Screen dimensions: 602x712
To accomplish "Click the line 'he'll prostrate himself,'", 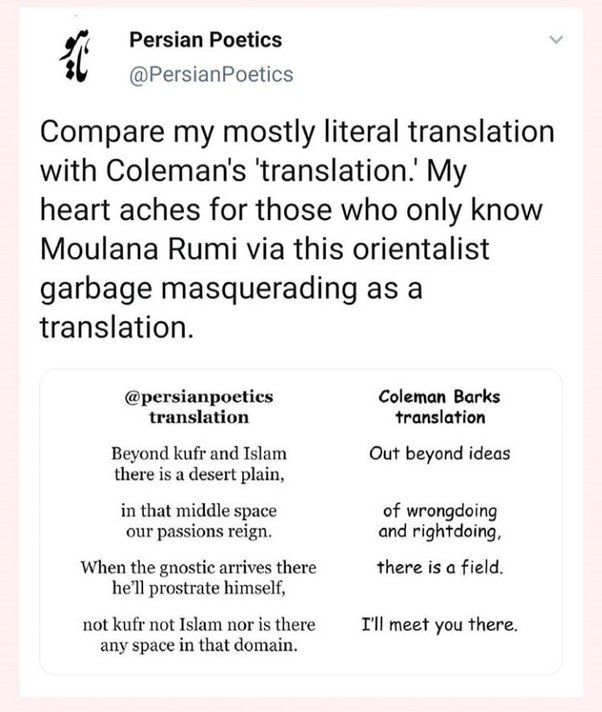I will point(199,588).
